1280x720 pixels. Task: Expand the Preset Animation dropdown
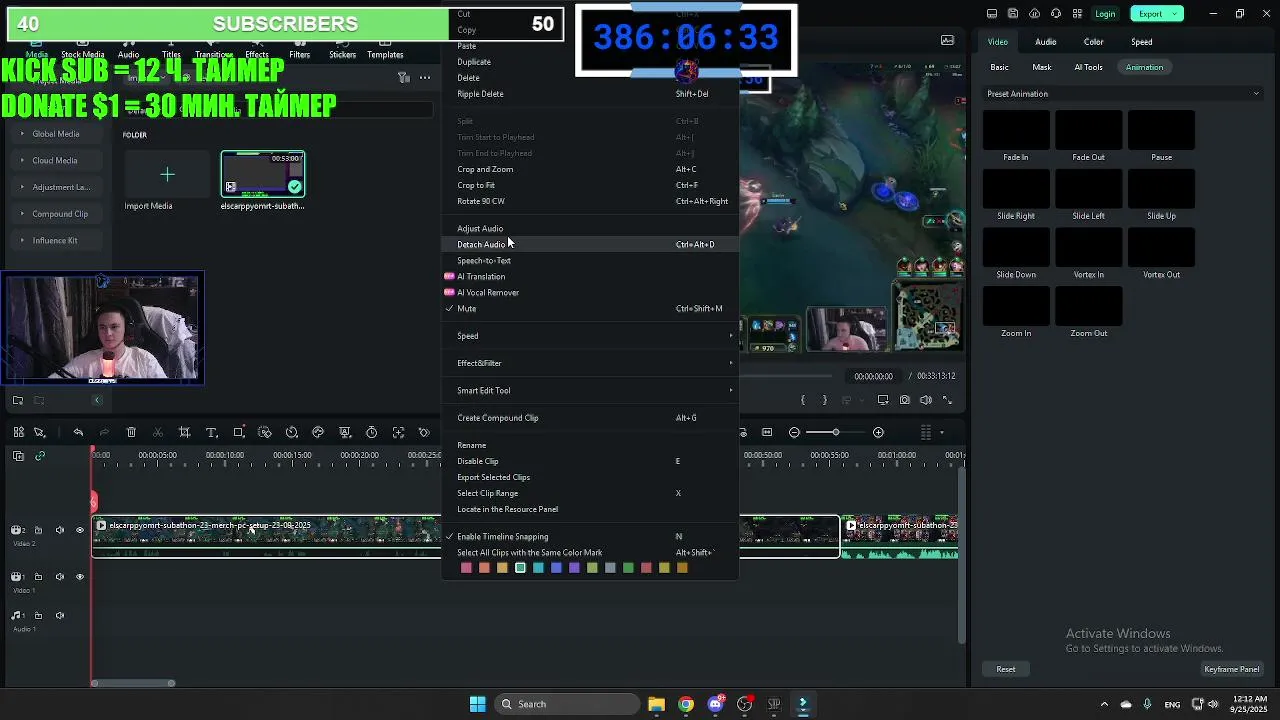click(1256, 94)
